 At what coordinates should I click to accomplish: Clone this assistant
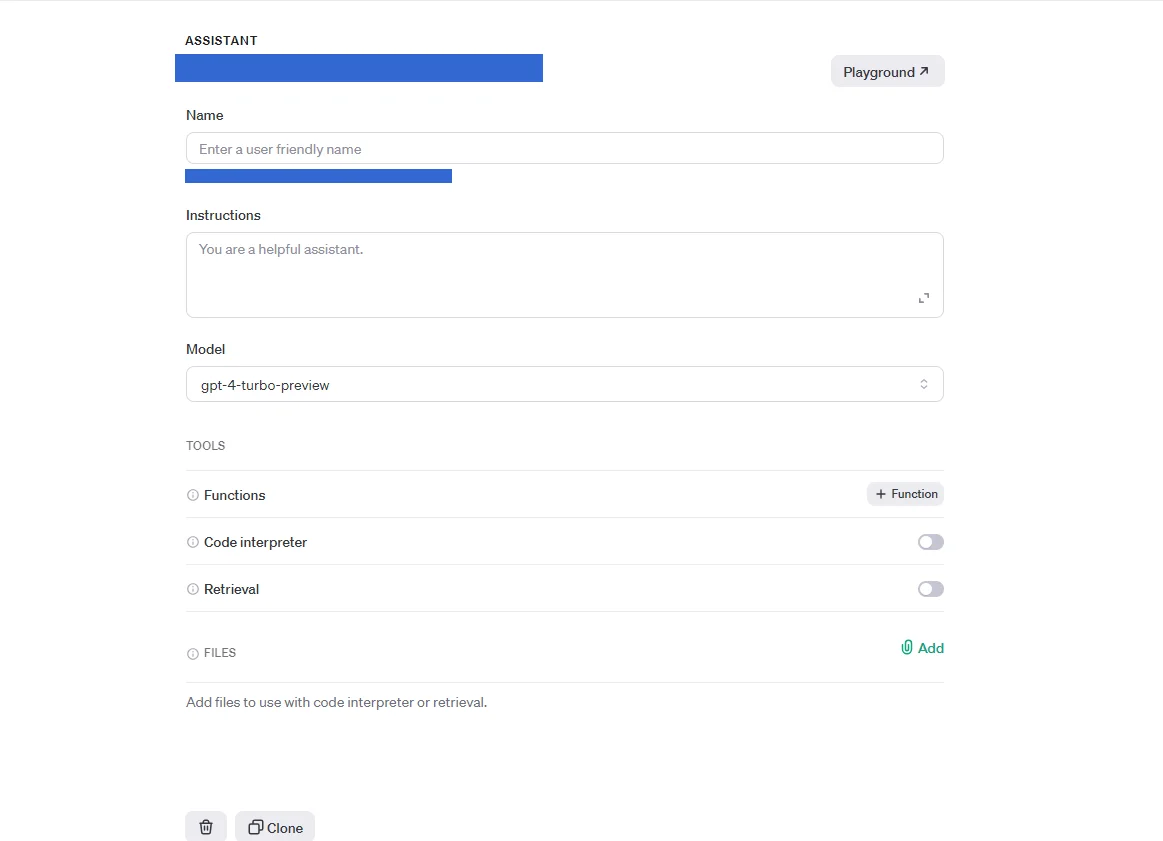tap(275, 827)
